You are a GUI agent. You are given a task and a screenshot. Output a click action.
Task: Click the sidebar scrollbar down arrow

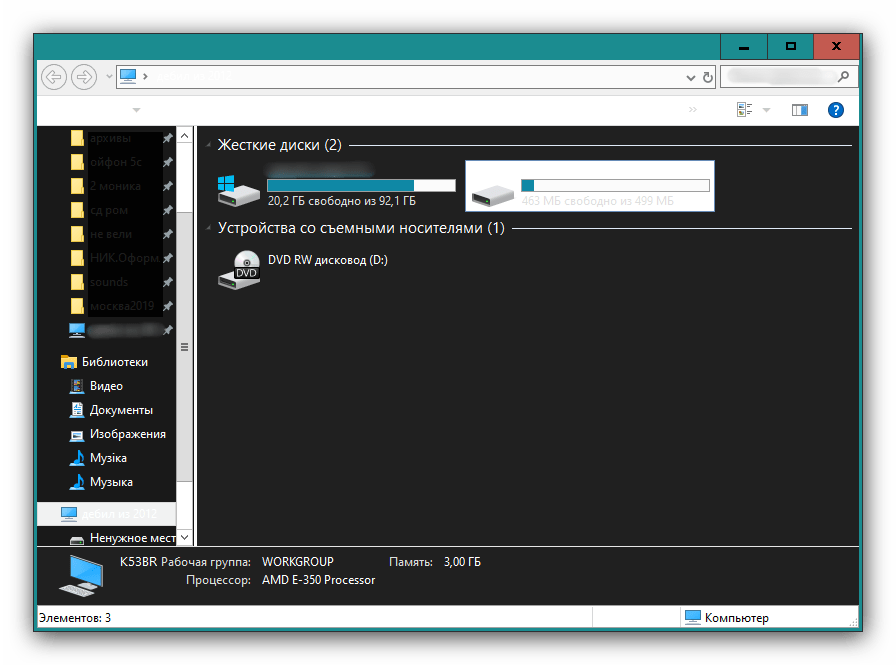click(184, 538)
